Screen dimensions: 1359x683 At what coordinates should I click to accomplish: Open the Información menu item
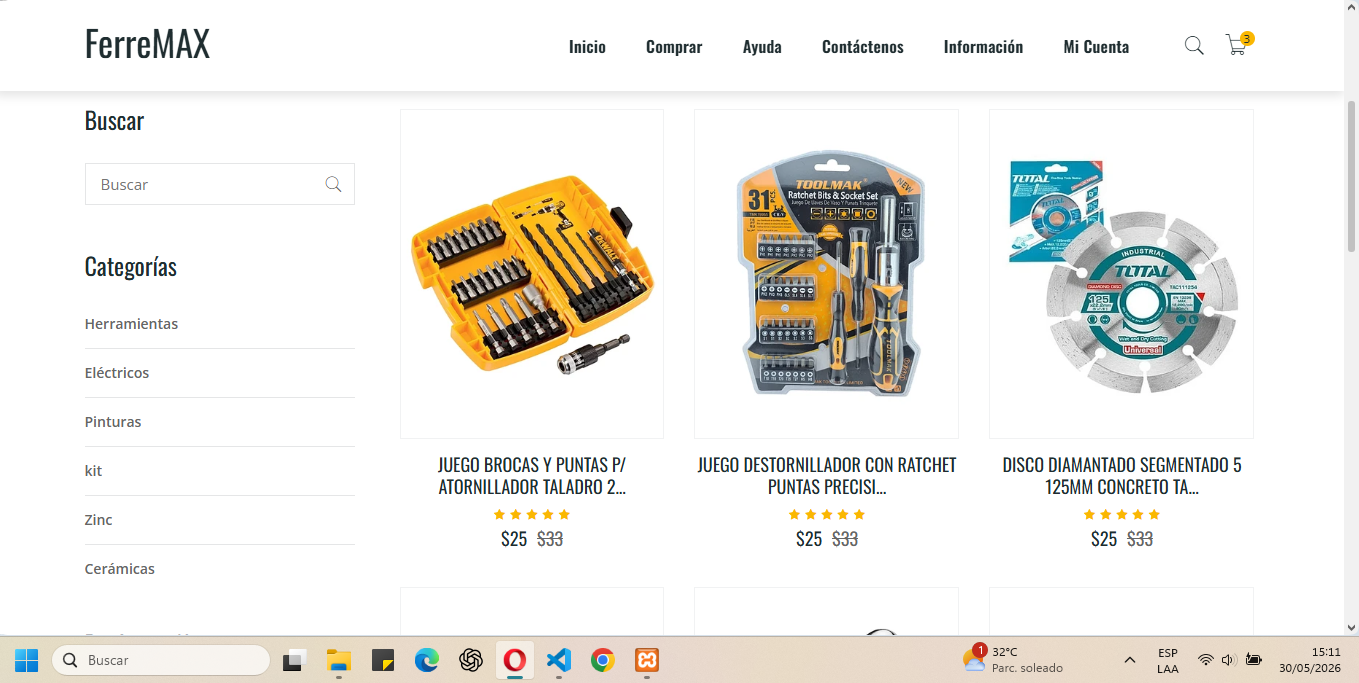(x=983, y=46)
